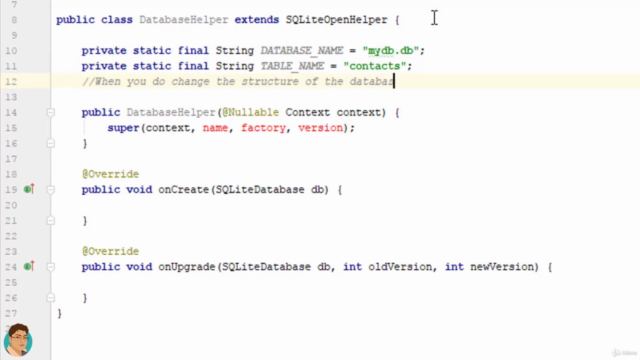Click the newVersion parameter
The width and height of the screenshot is (640, 360).
tap(502, 267)
